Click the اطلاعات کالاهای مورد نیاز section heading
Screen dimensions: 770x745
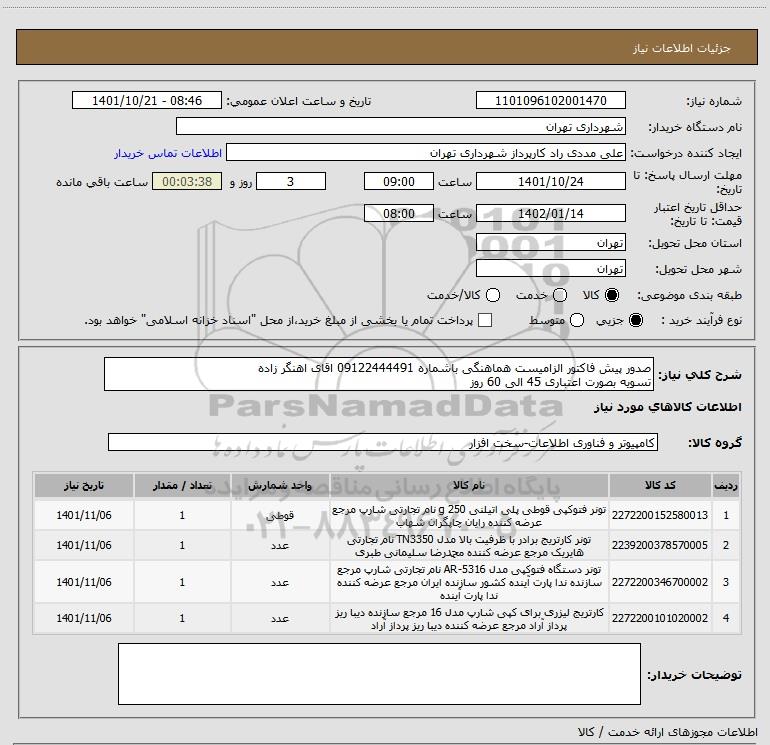click(668, 408)
